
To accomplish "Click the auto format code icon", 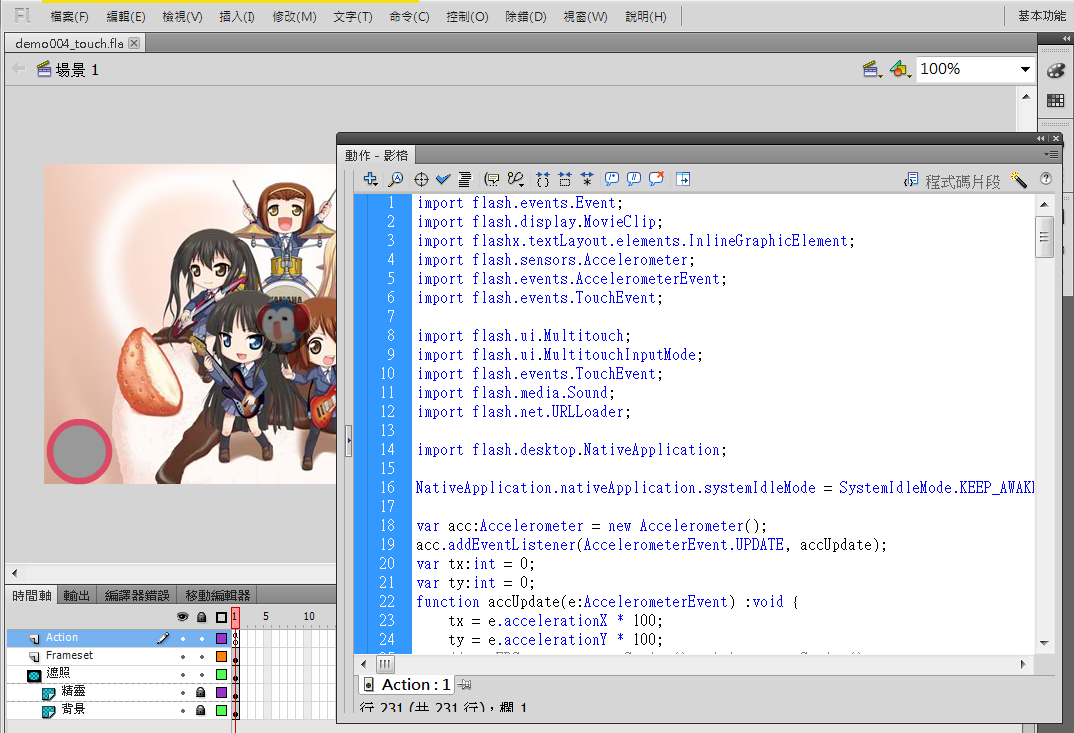I will (x=465, y=179).
